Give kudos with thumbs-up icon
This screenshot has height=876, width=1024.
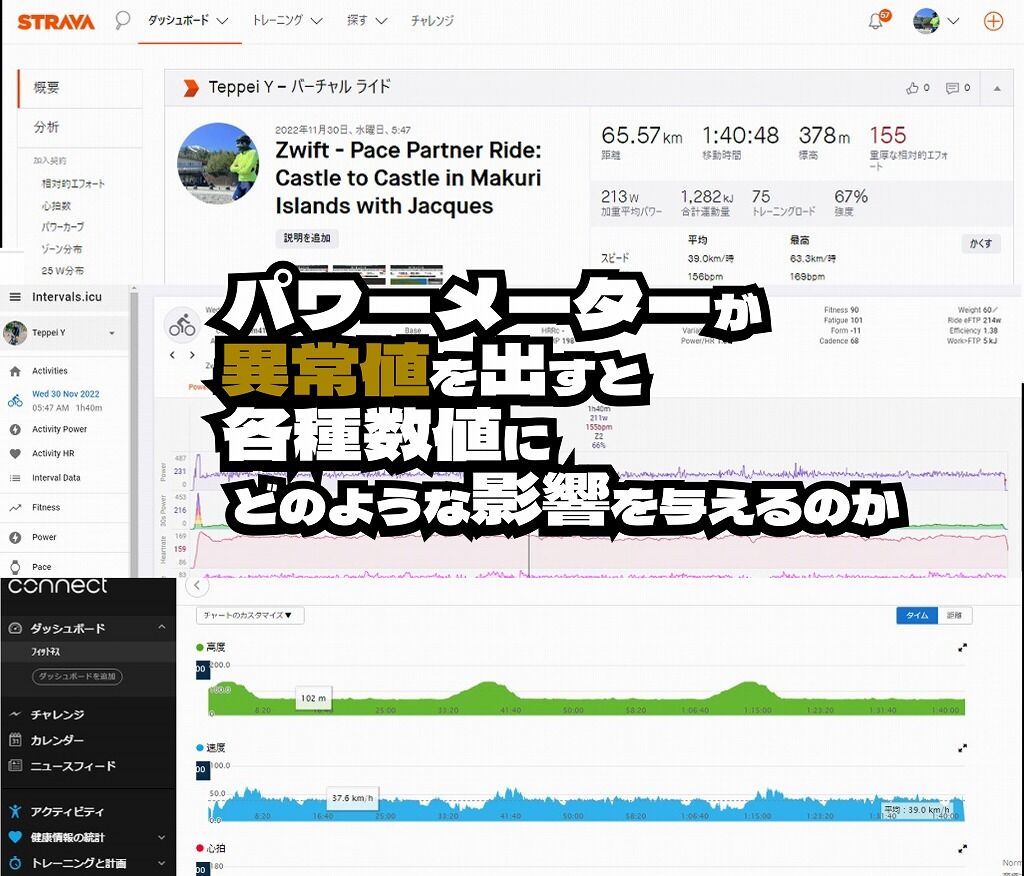(912, 88)
